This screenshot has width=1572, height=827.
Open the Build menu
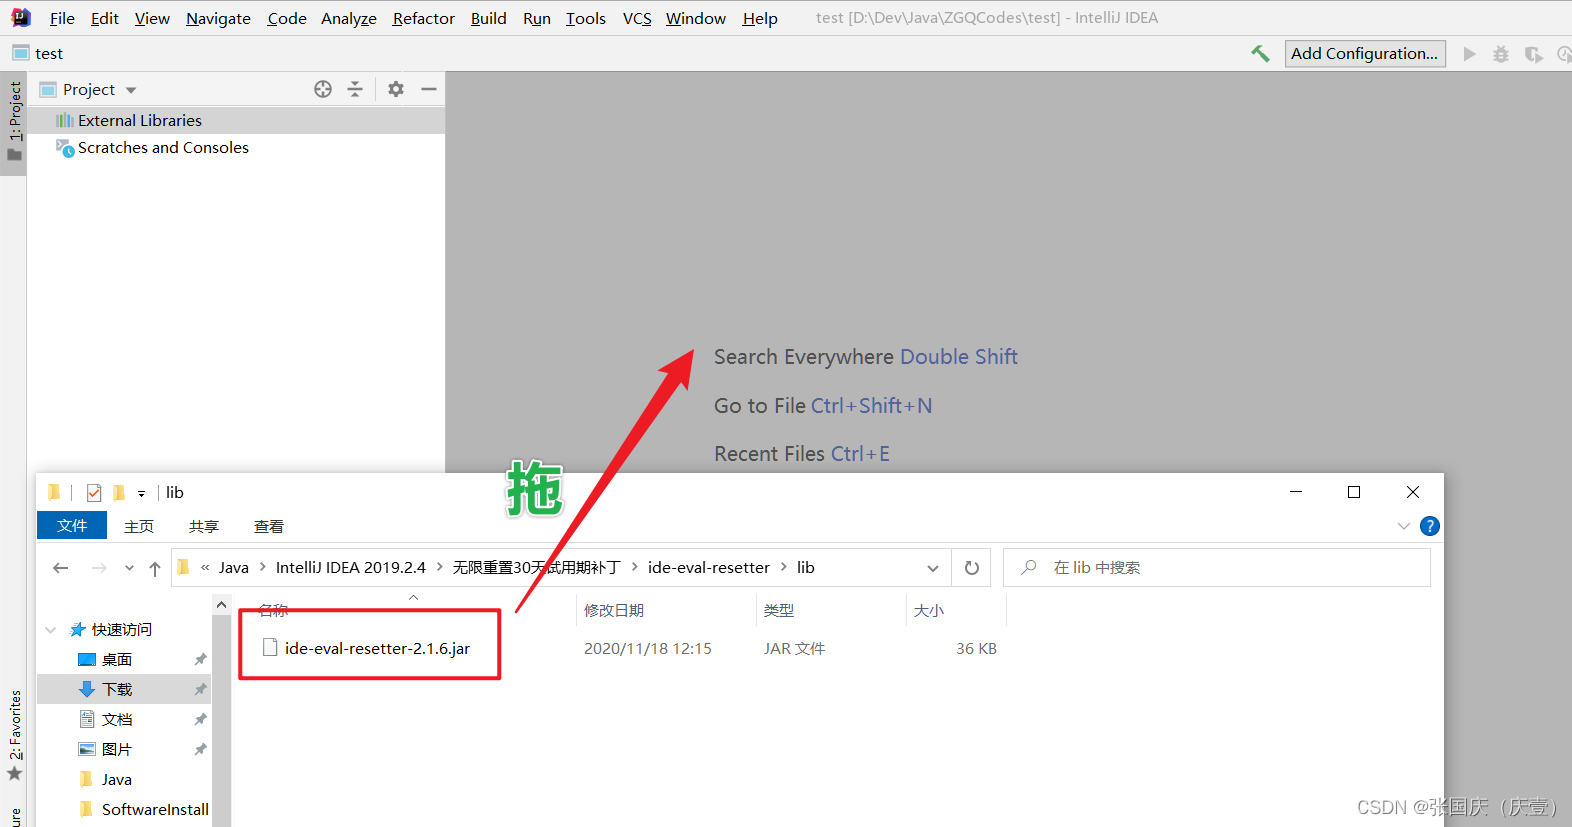click(x=489, y=18)
